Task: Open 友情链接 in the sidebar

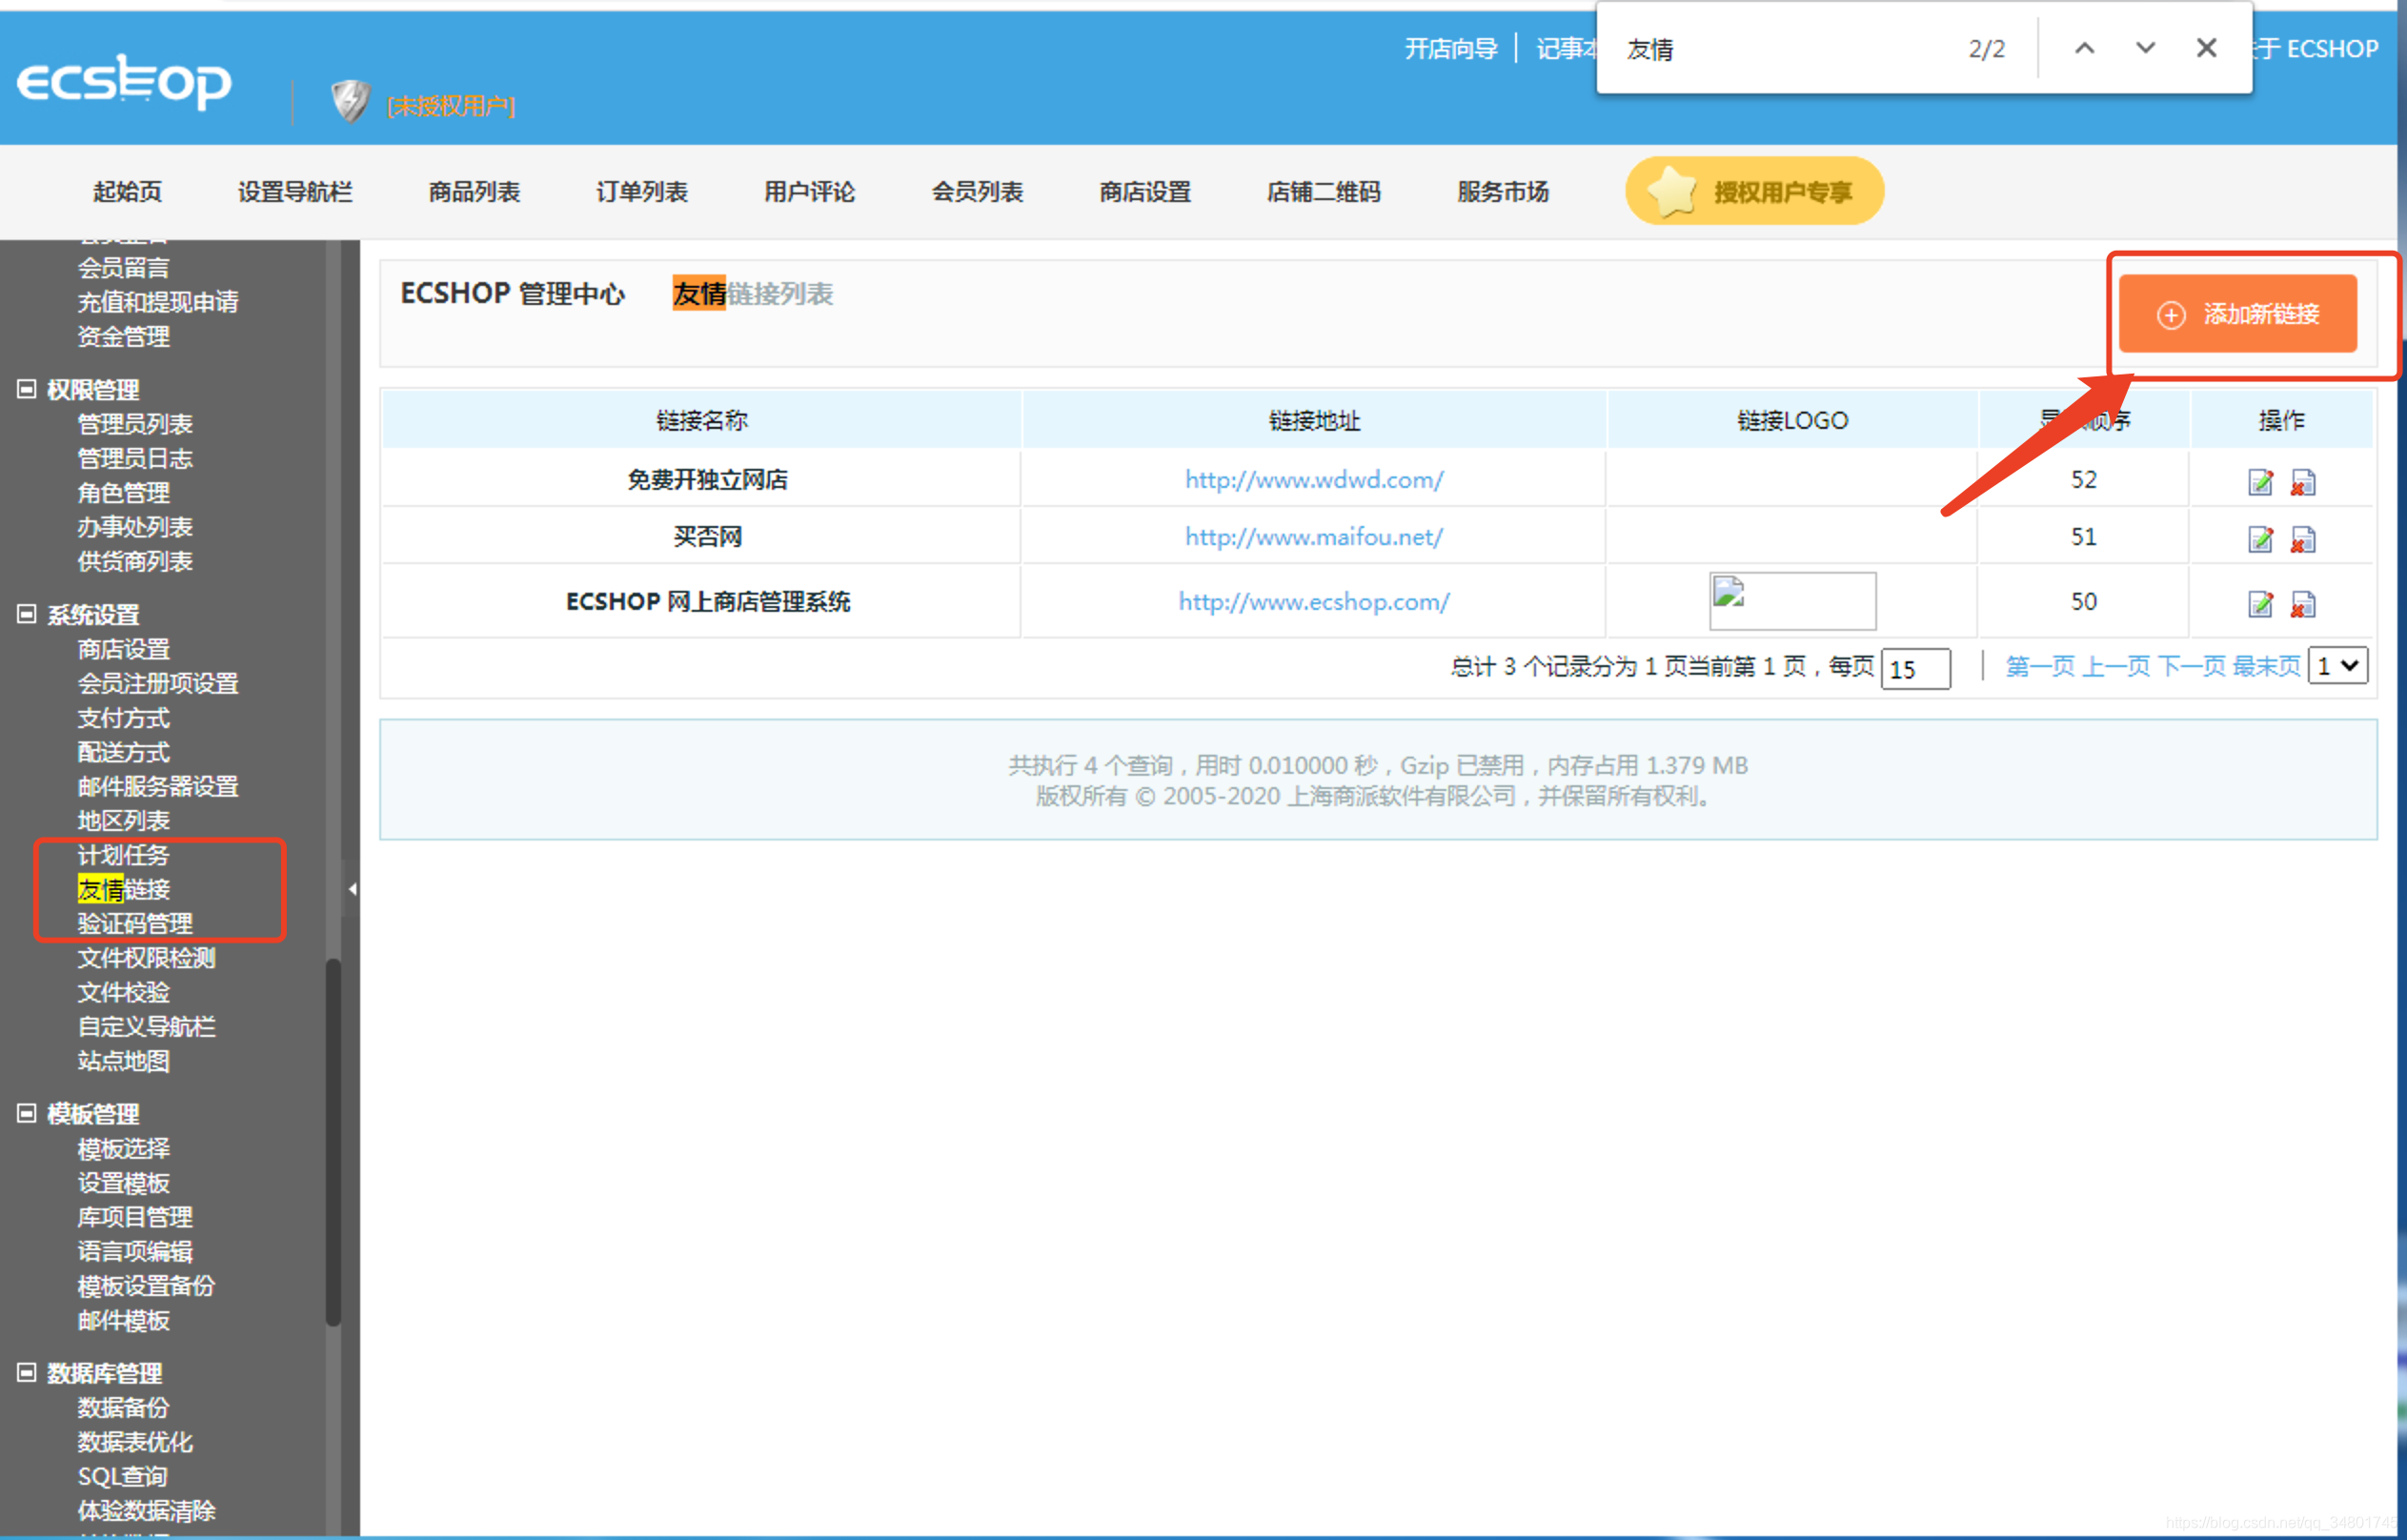Action: point(124,889)
